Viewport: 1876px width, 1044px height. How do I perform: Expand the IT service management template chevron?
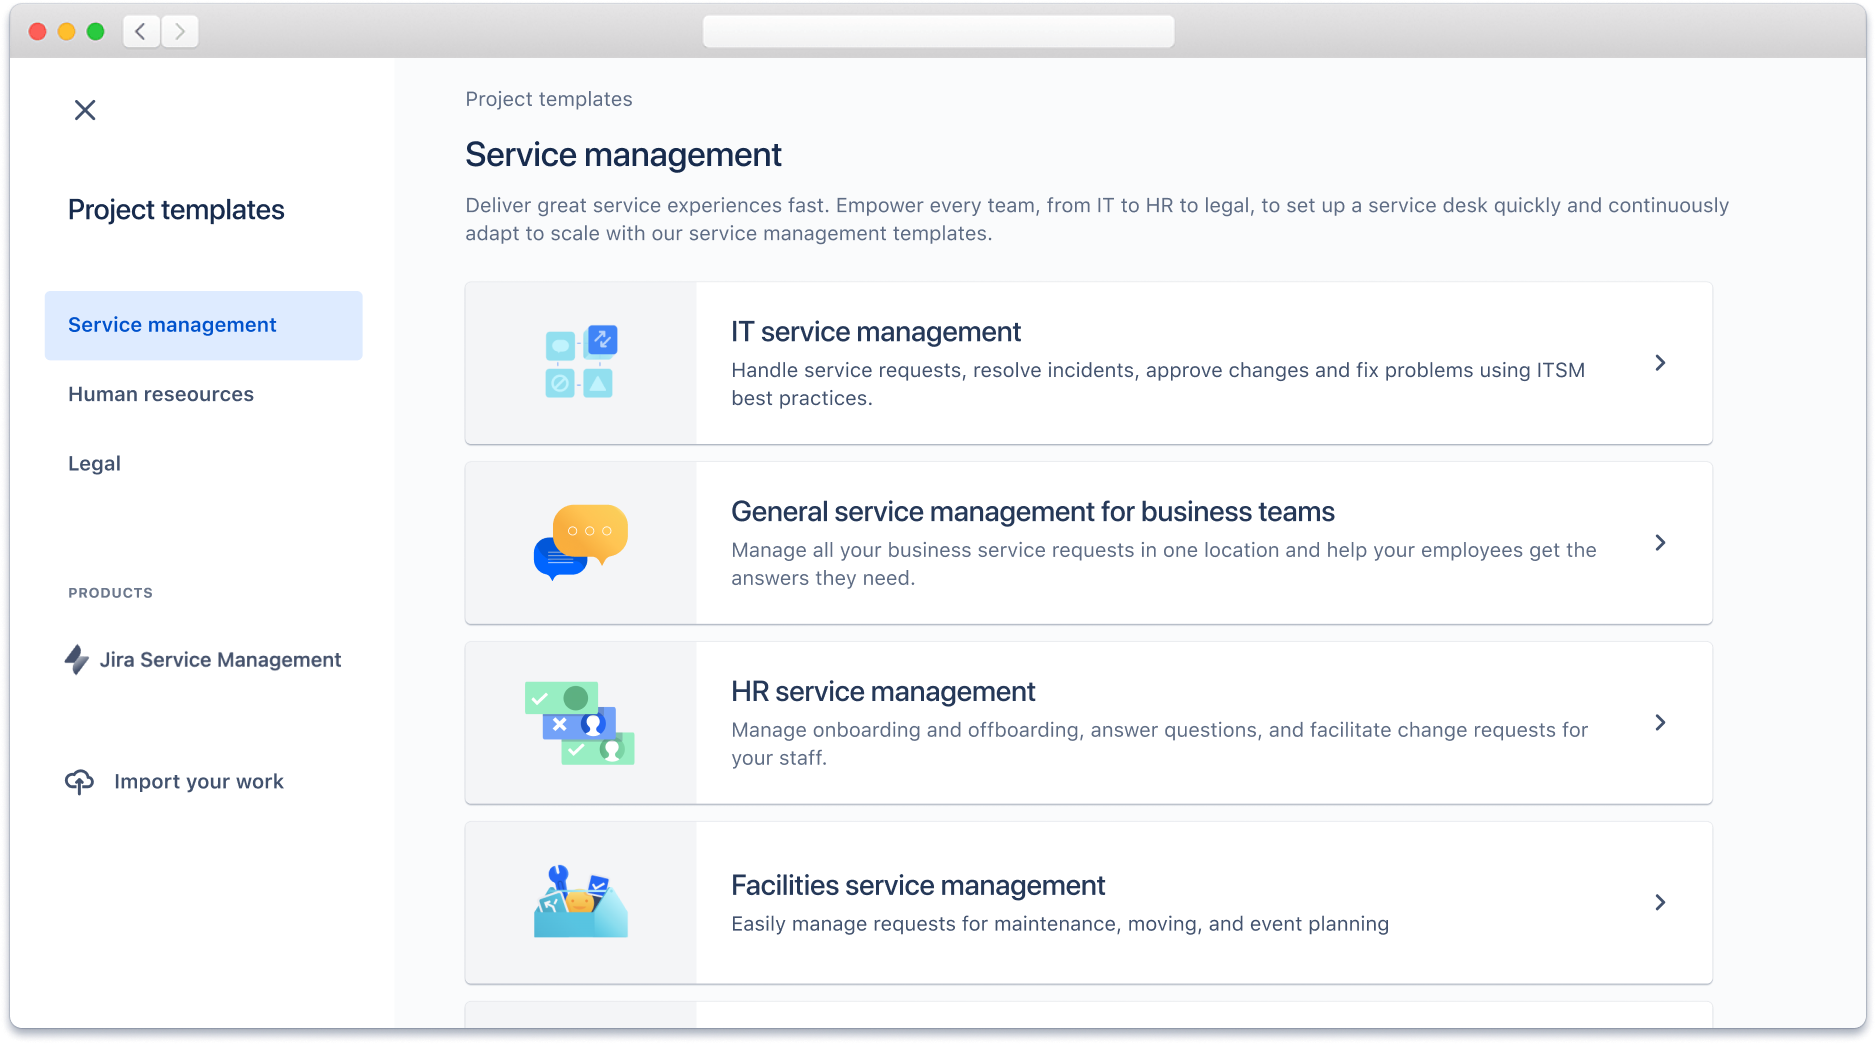[1660, 363]
